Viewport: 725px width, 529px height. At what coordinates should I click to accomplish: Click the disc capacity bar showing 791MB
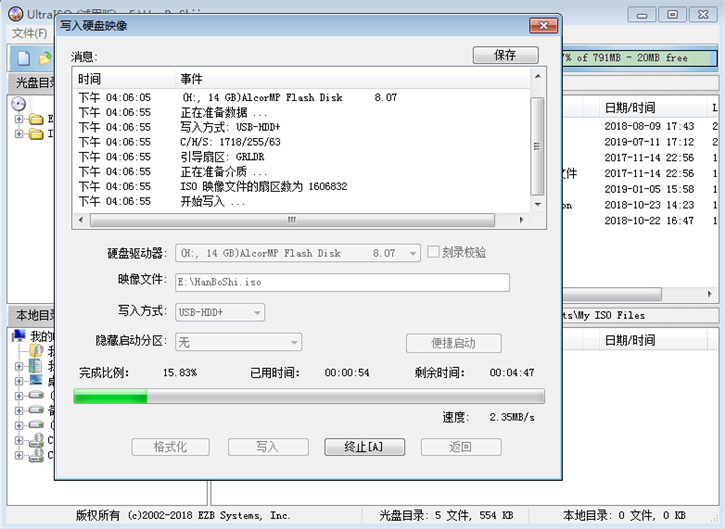point(639,58)
